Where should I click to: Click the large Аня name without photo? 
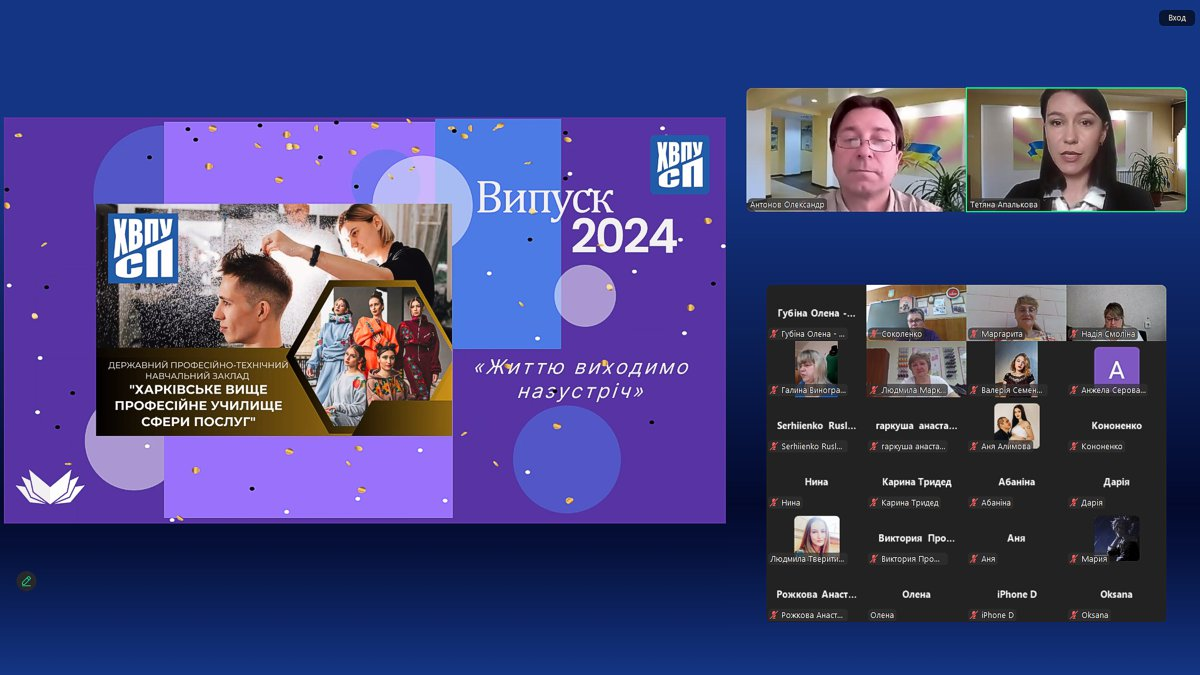1016,538
